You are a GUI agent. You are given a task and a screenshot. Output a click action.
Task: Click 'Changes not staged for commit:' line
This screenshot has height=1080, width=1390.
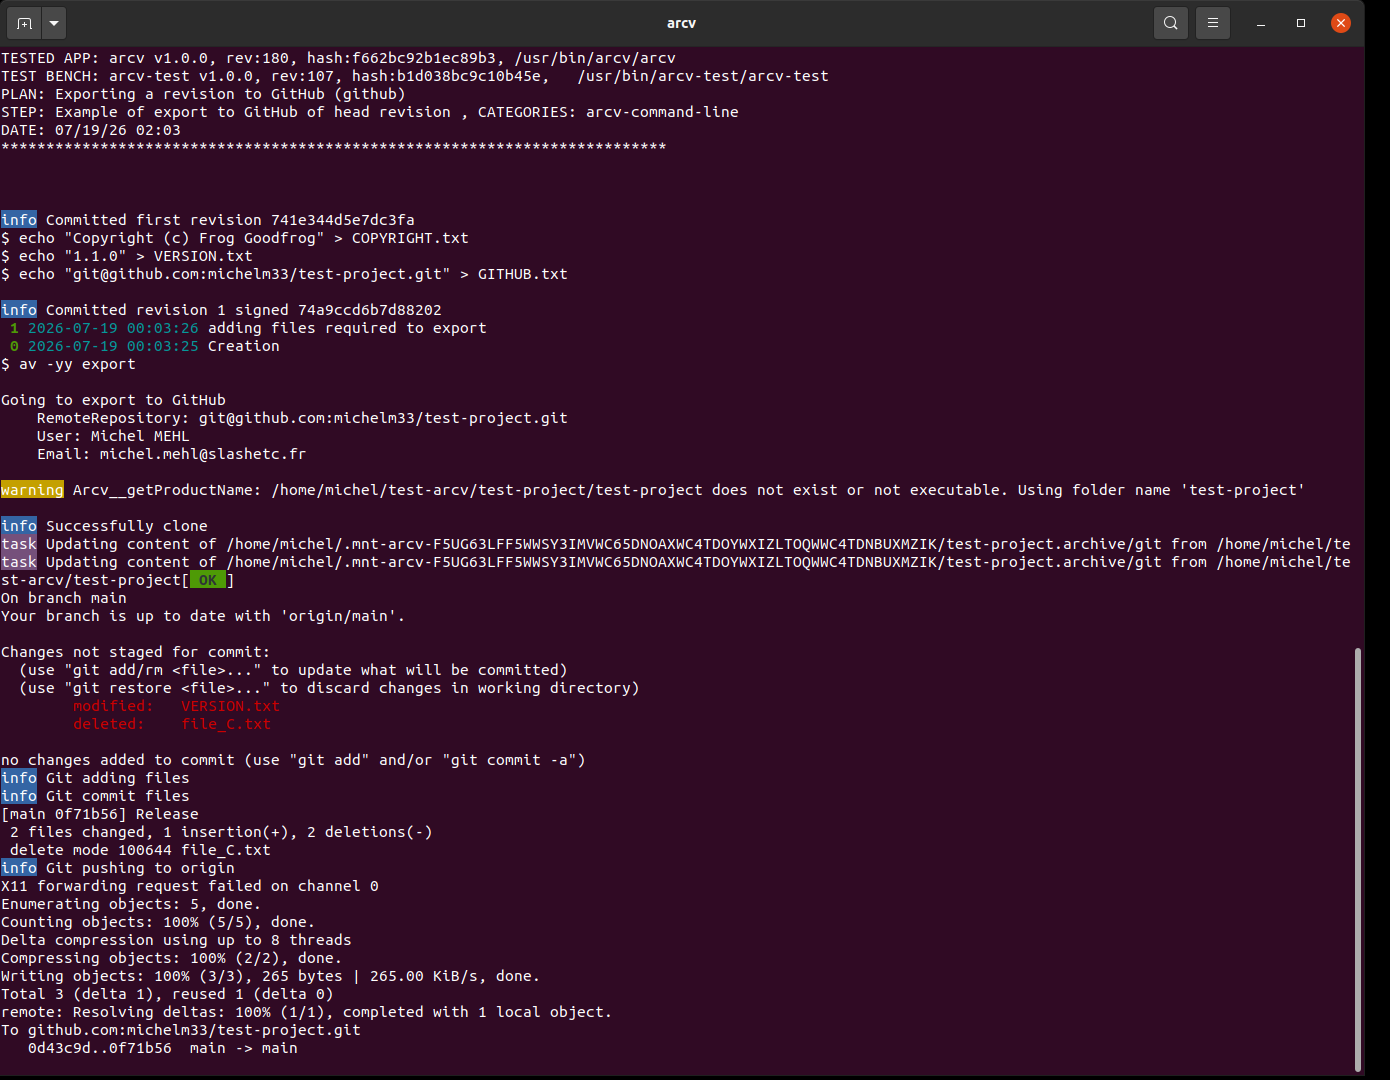pos(135,652)
